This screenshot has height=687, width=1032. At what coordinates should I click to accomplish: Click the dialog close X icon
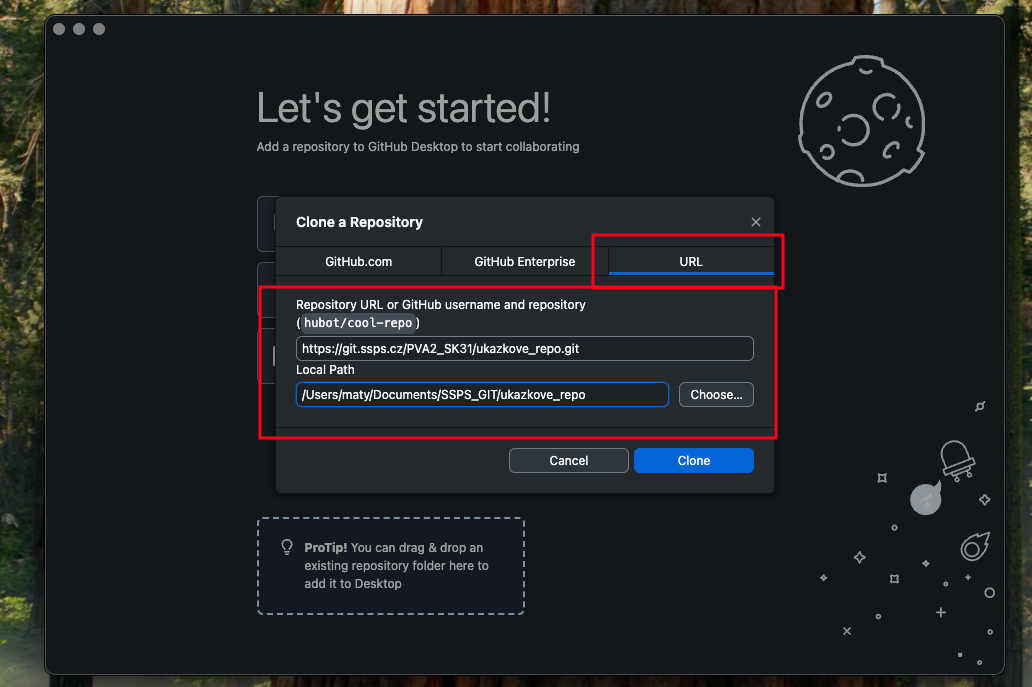click(x=755, y=222)
